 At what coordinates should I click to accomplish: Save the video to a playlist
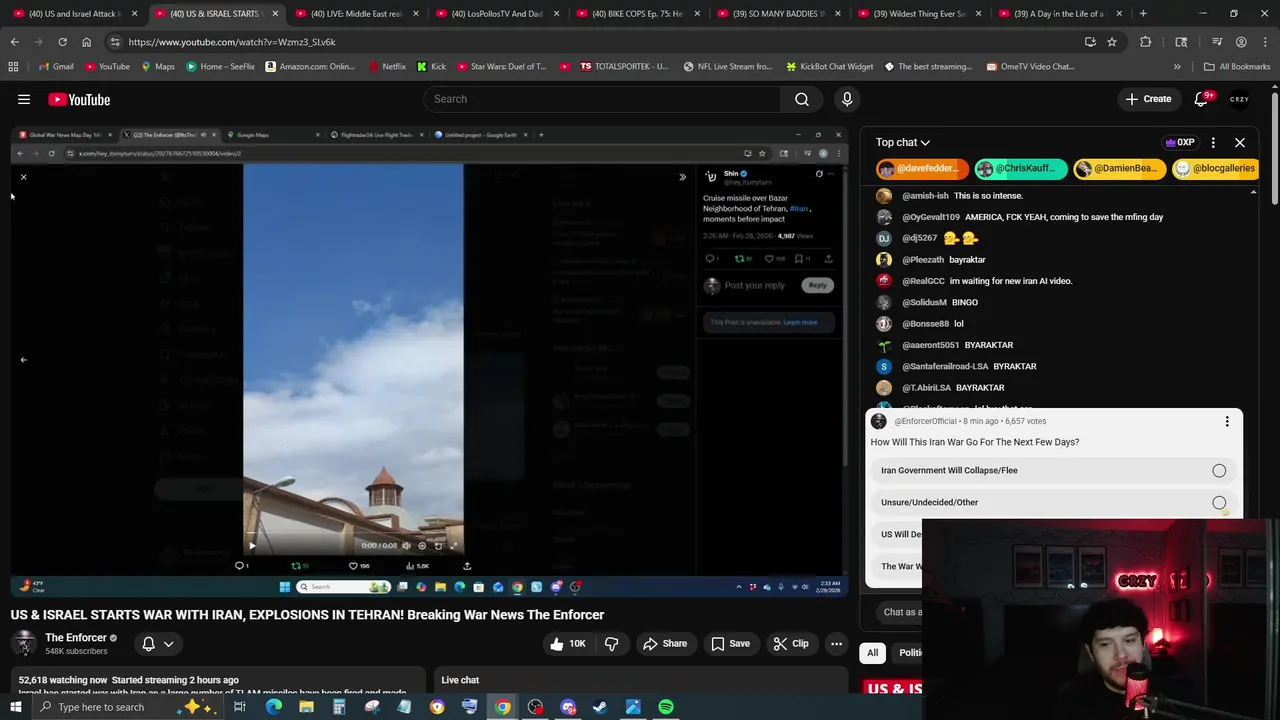pyautogui.click(x=730, y=644)
